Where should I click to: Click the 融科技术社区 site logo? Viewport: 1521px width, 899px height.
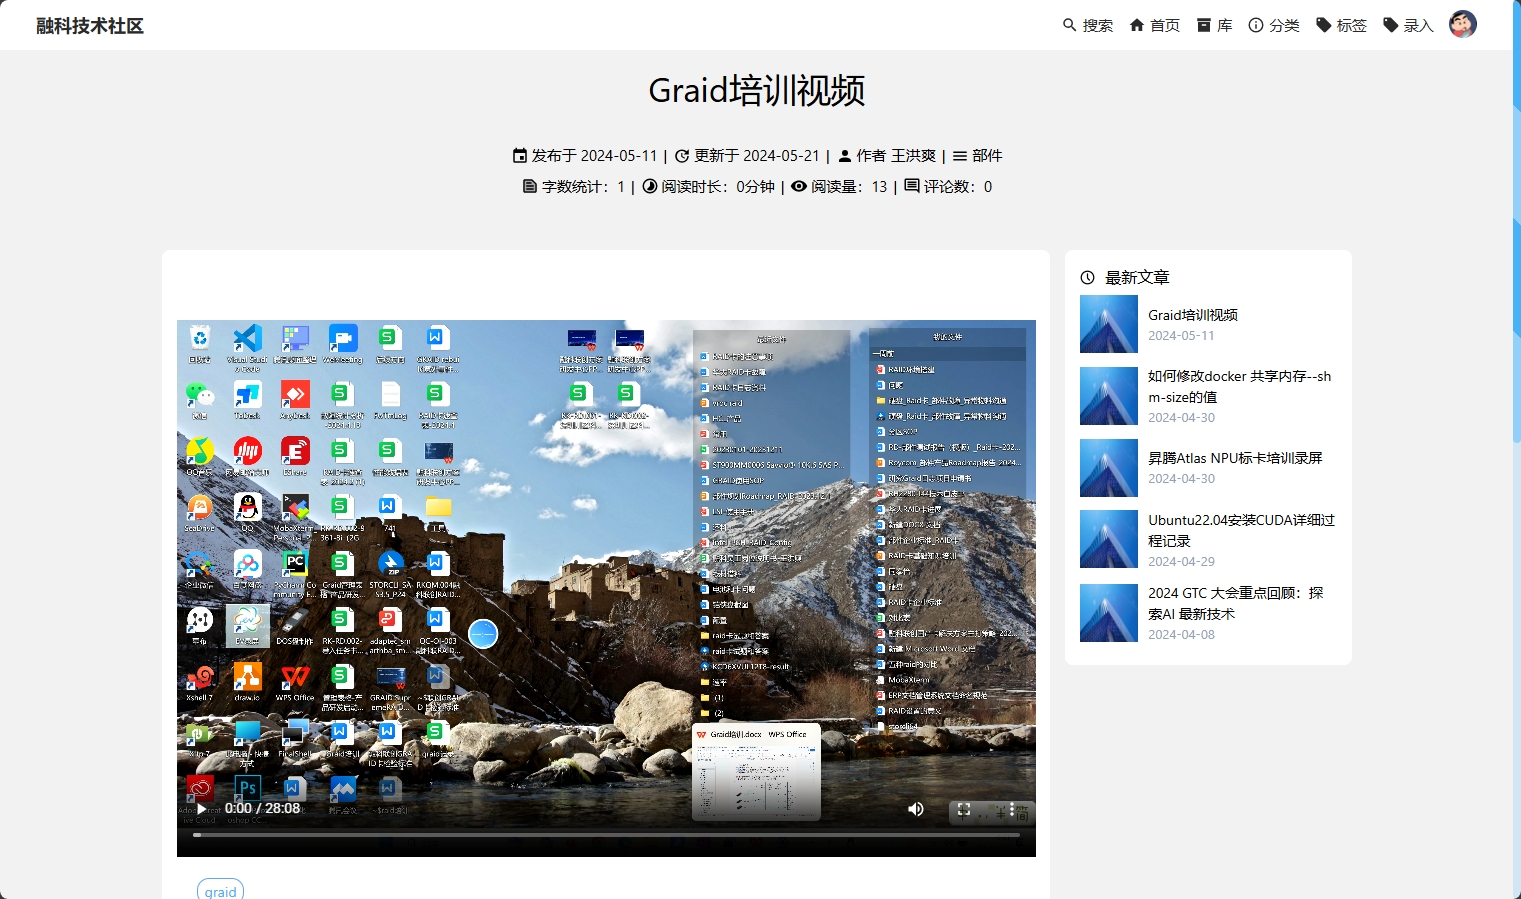tap(90, 26)
